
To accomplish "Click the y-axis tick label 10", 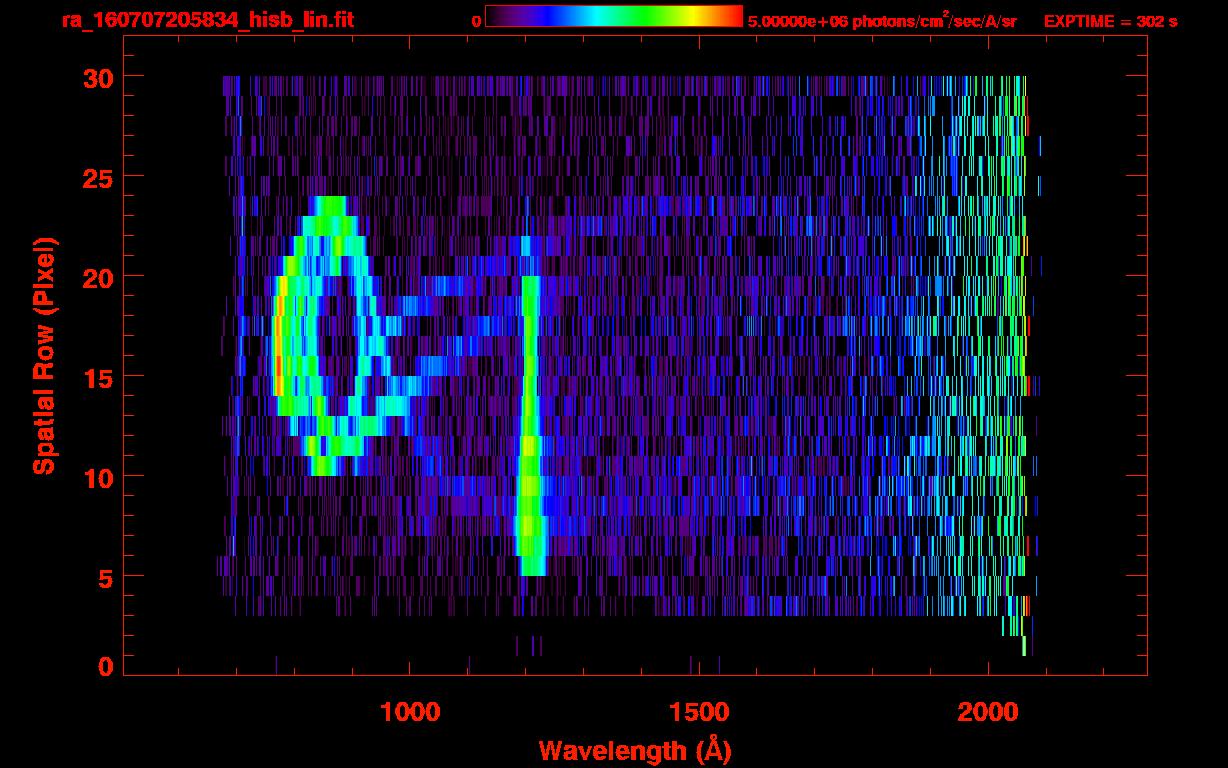I will [99, 477].
